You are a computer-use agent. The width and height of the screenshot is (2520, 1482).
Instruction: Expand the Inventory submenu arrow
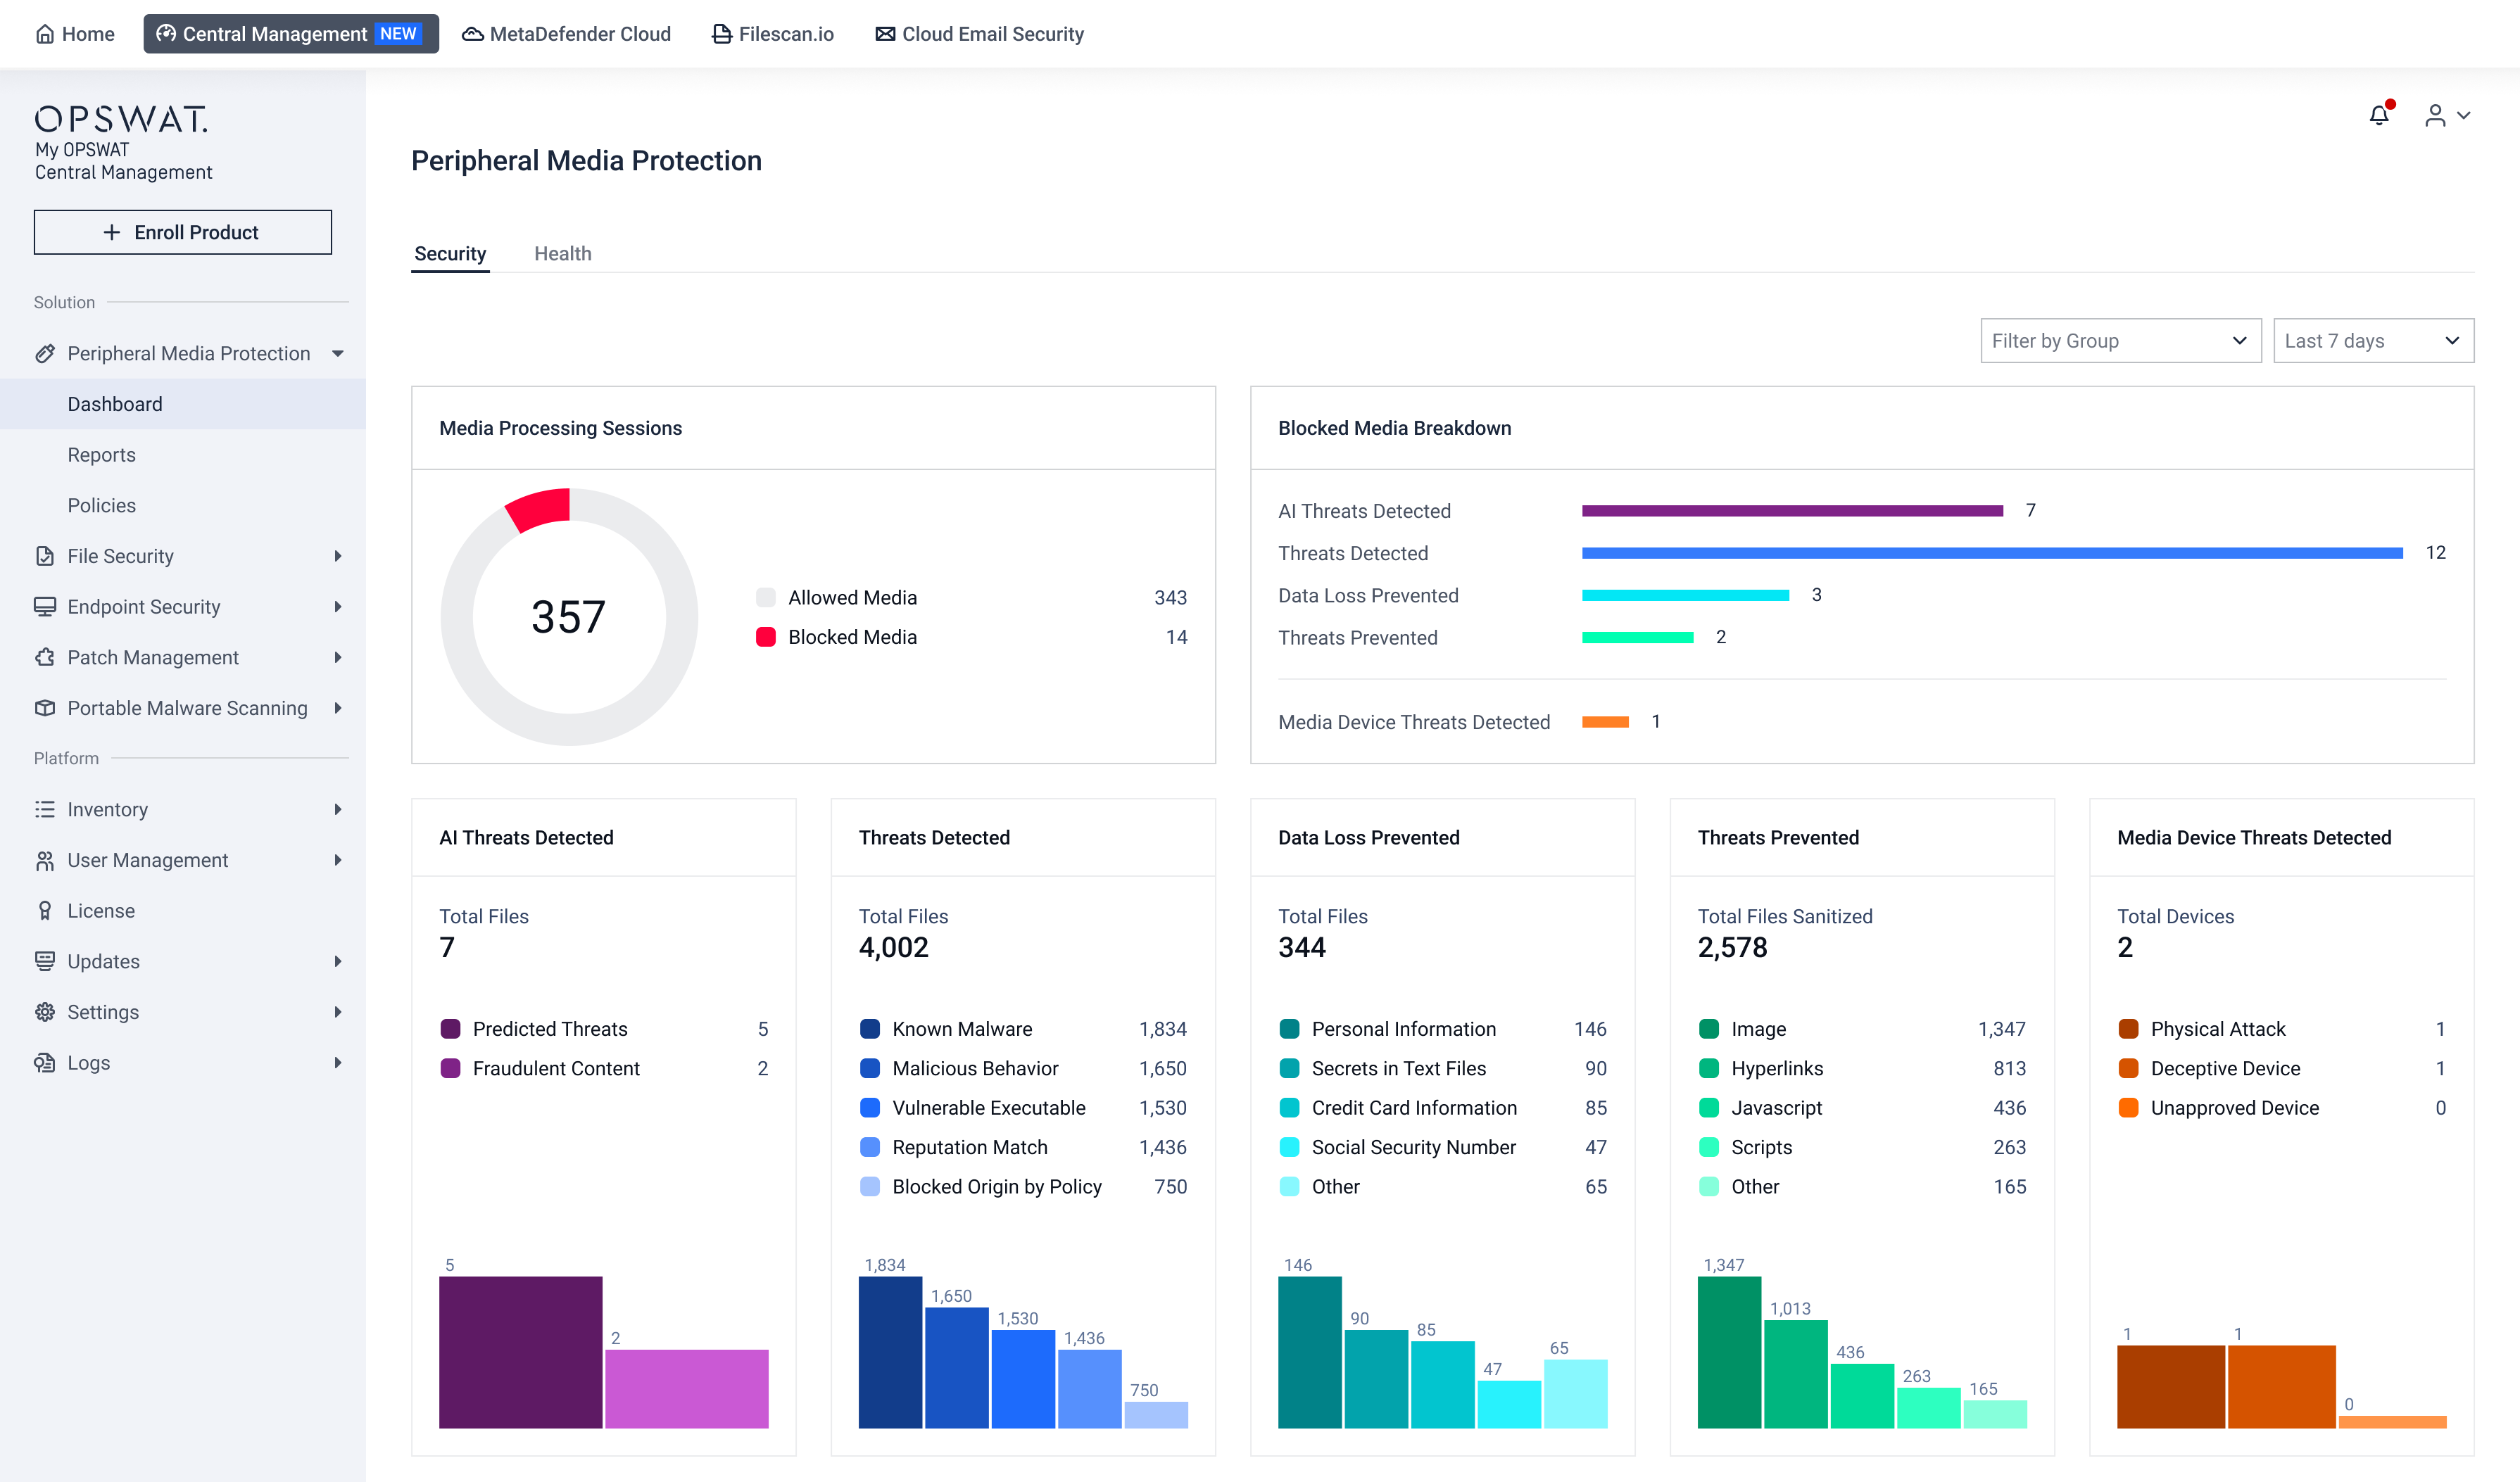pos(338,810)
